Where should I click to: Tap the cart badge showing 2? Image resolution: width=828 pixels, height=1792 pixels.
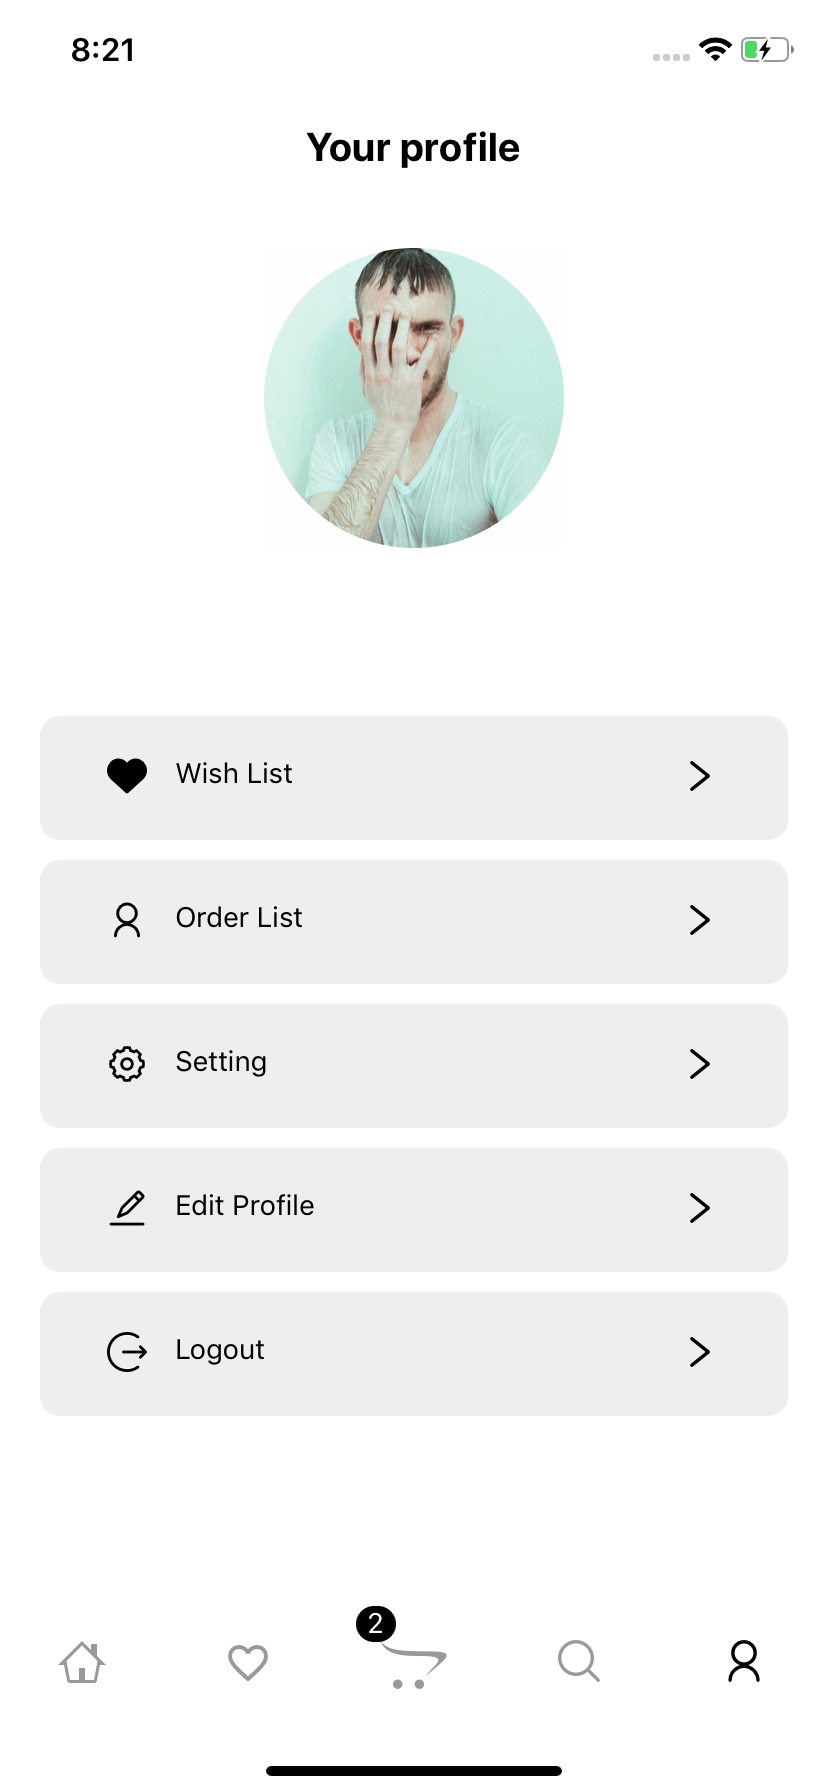[376, 1624]
